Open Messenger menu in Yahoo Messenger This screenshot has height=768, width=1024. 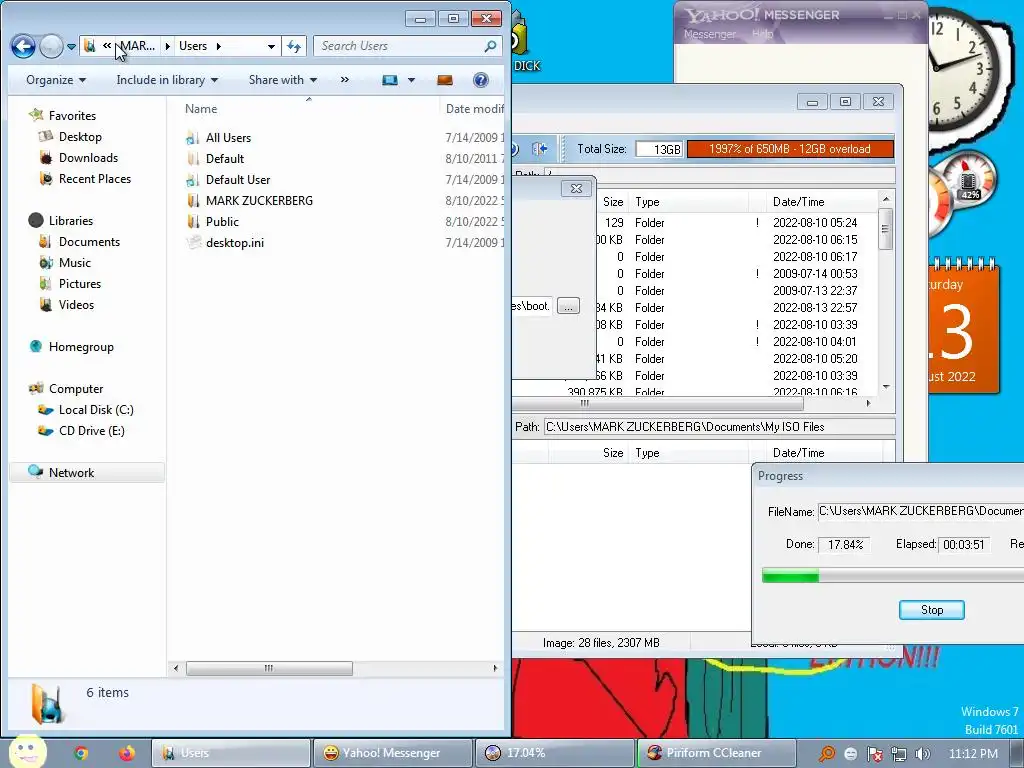(709, 34)
